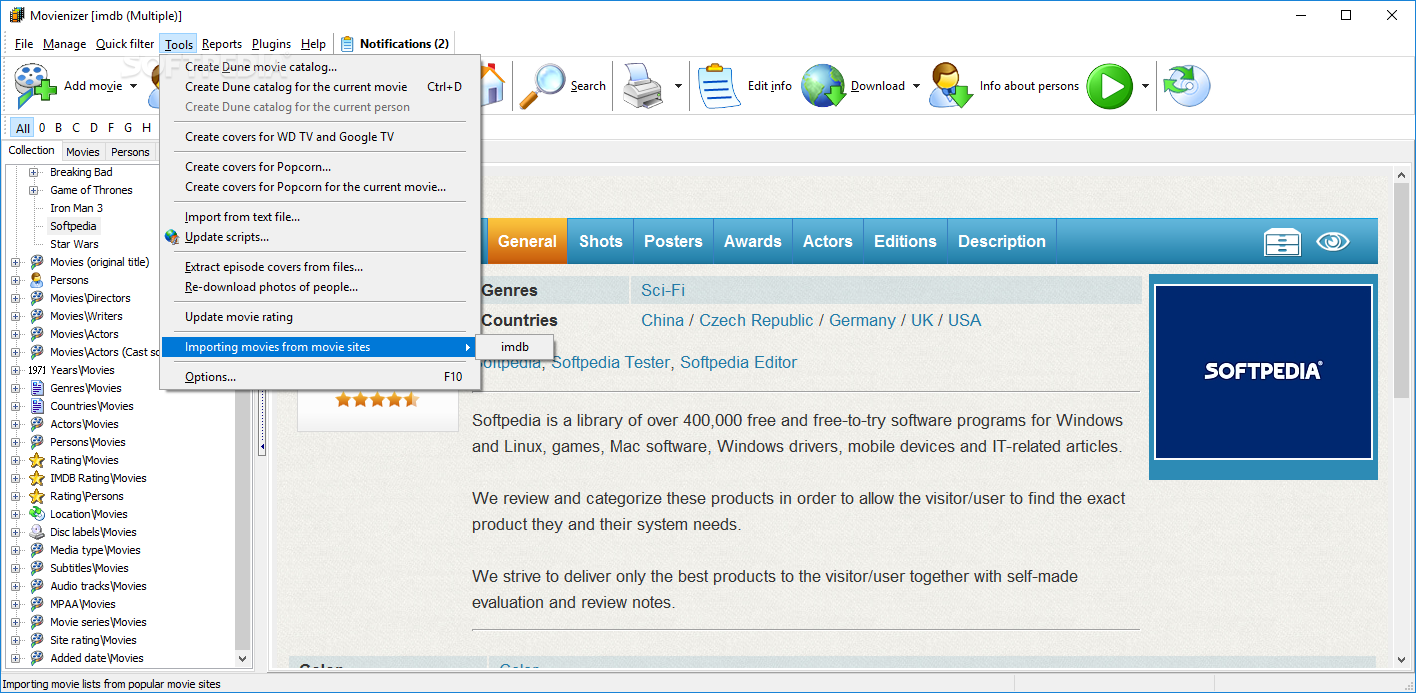Click the Notifications clipboard icon
1416x693 pixels.
point(347,44)
